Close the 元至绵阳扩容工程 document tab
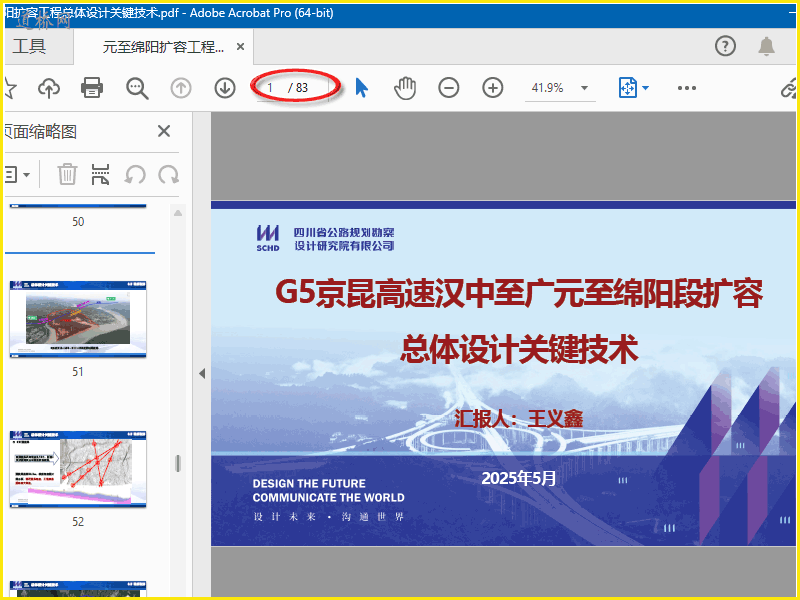800x600 pixels. [x=240, y=46]
